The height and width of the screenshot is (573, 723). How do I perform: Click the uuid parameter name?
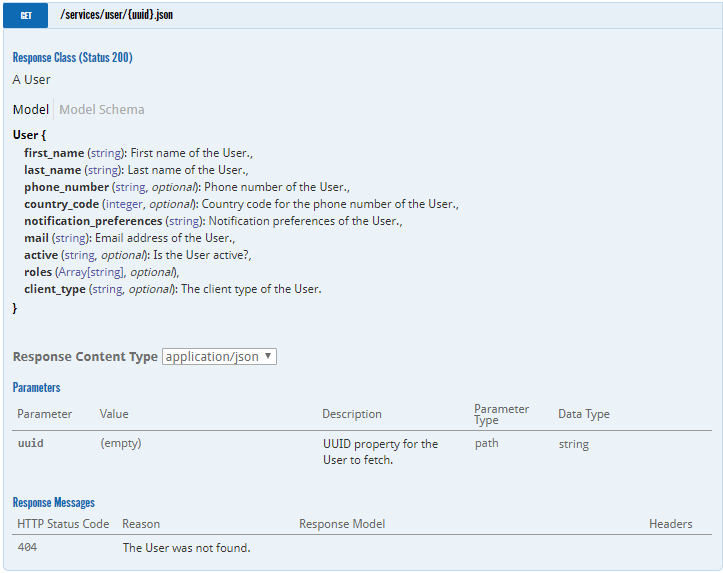[x=30, y=444]
